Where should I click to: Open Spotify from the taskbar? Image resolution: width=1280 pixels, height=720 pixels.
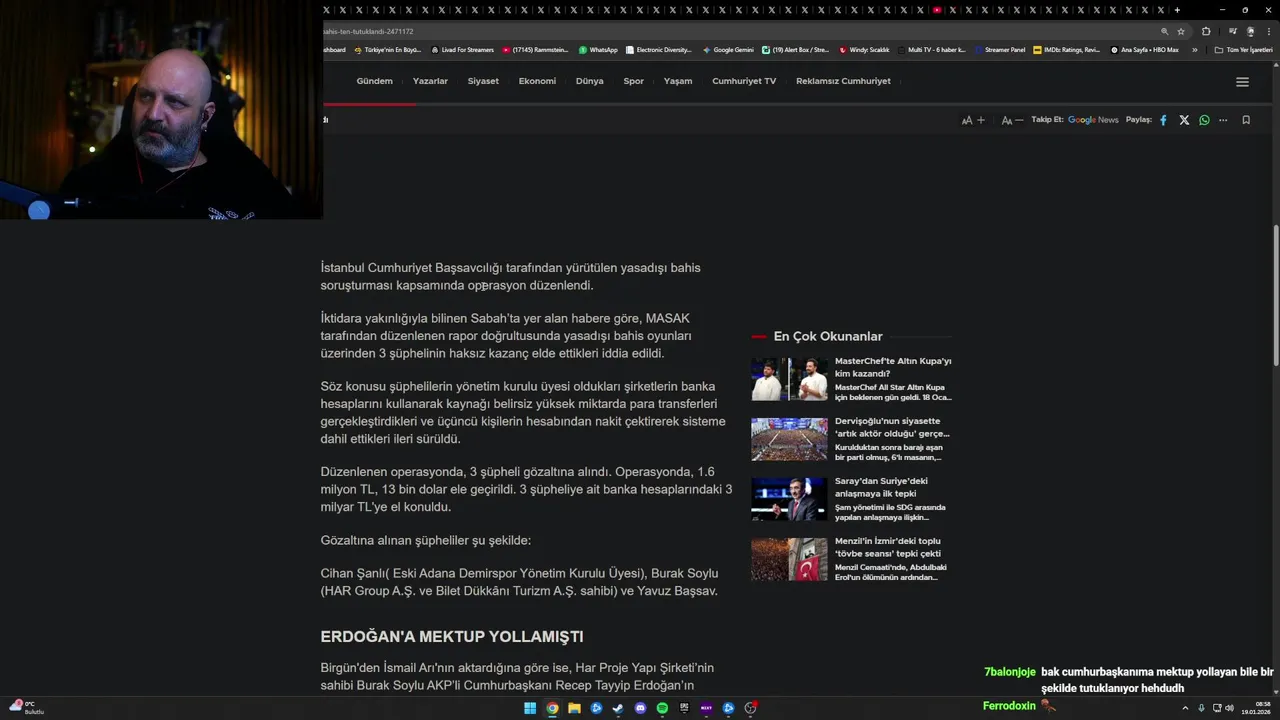tap(662, 708)
